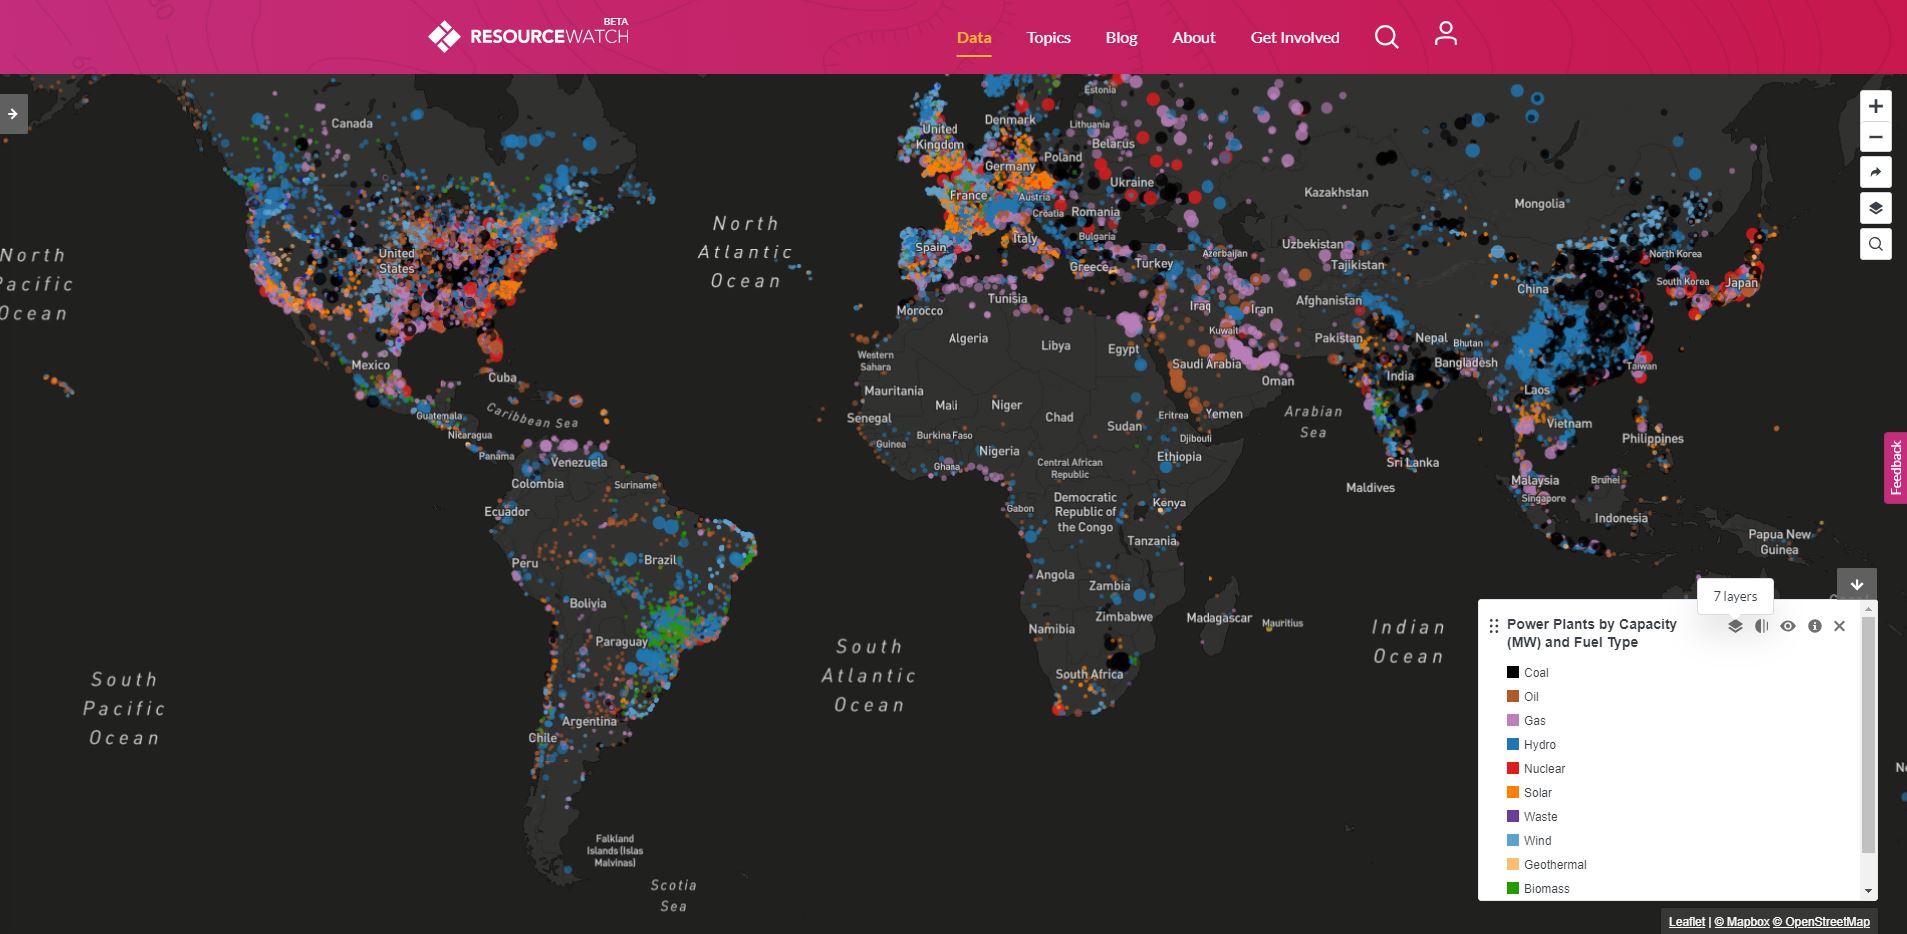1907x934 pixels.
Task: Show layer info in the legend
Action: click(1814, 626)
